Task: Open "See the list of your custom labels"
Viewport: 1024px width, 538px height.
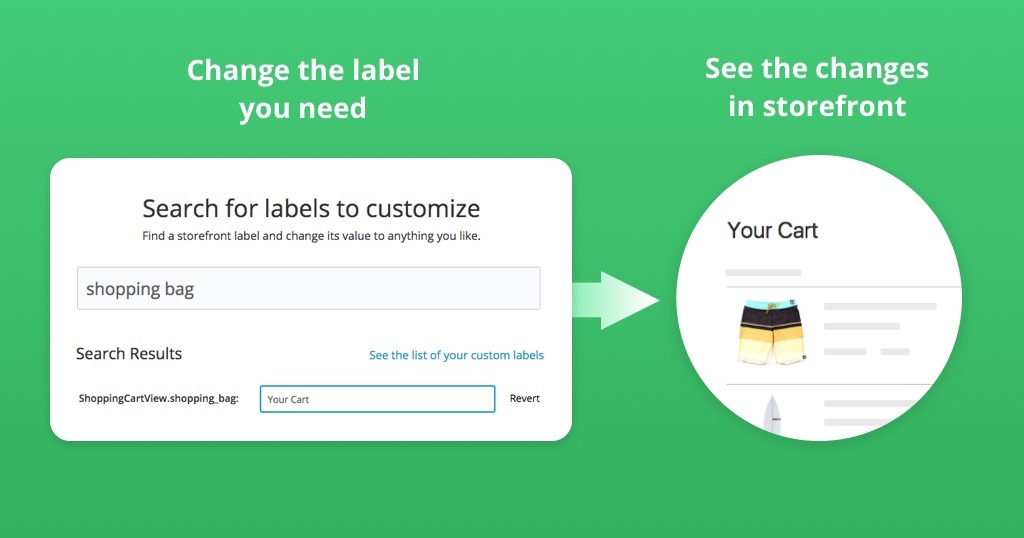Action: tap(456, 355)
